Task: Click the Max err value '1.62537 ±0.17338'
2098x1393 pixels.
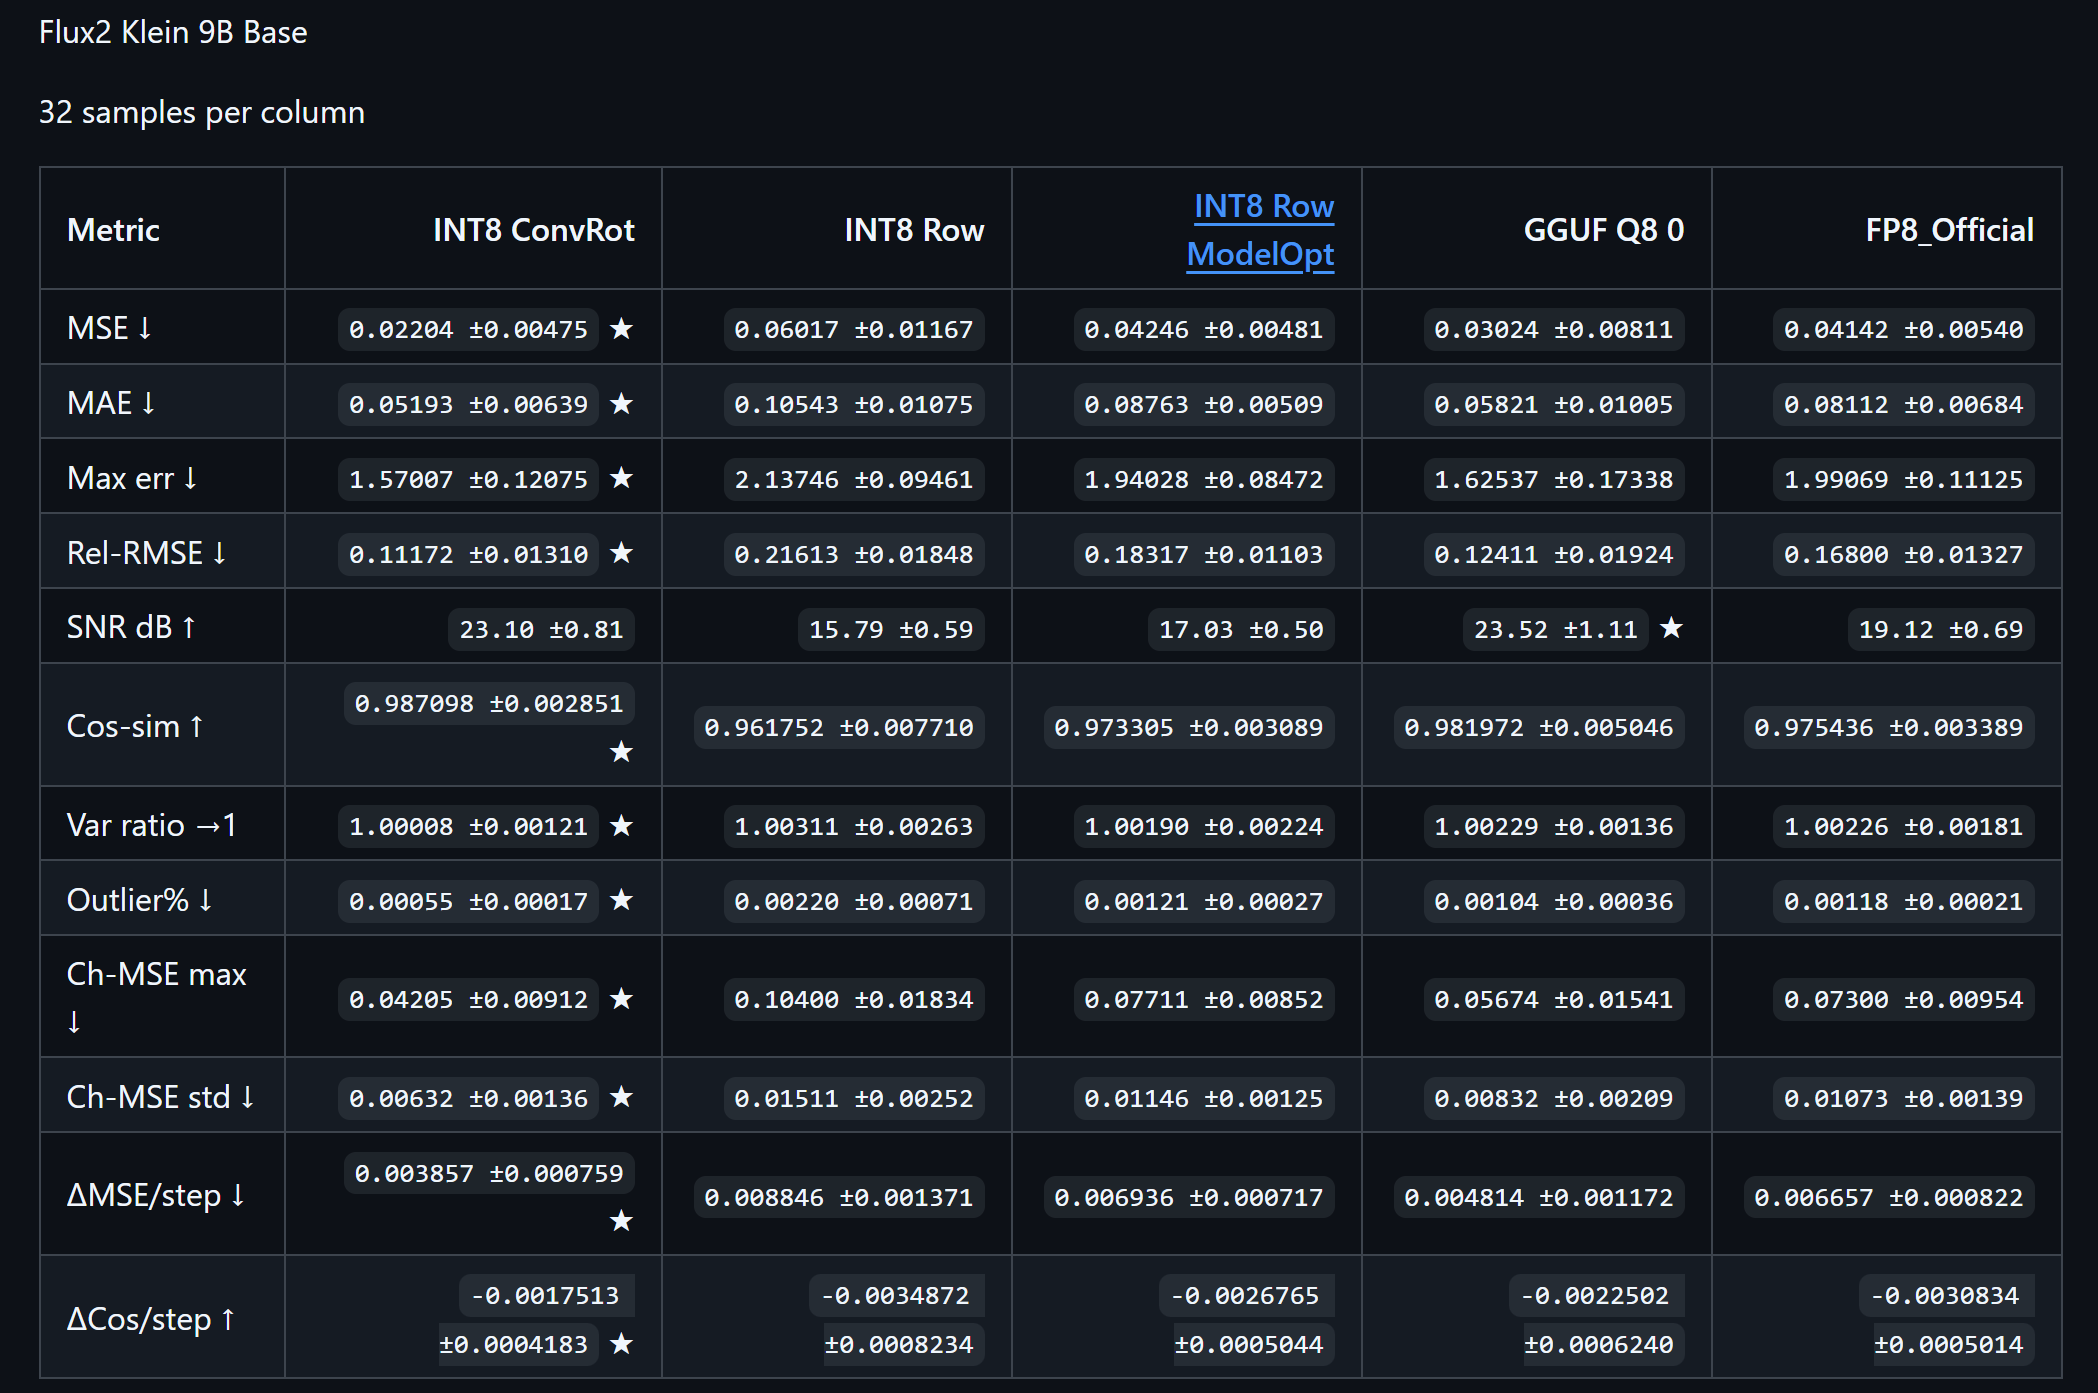Action: (x=1553, y=479)
